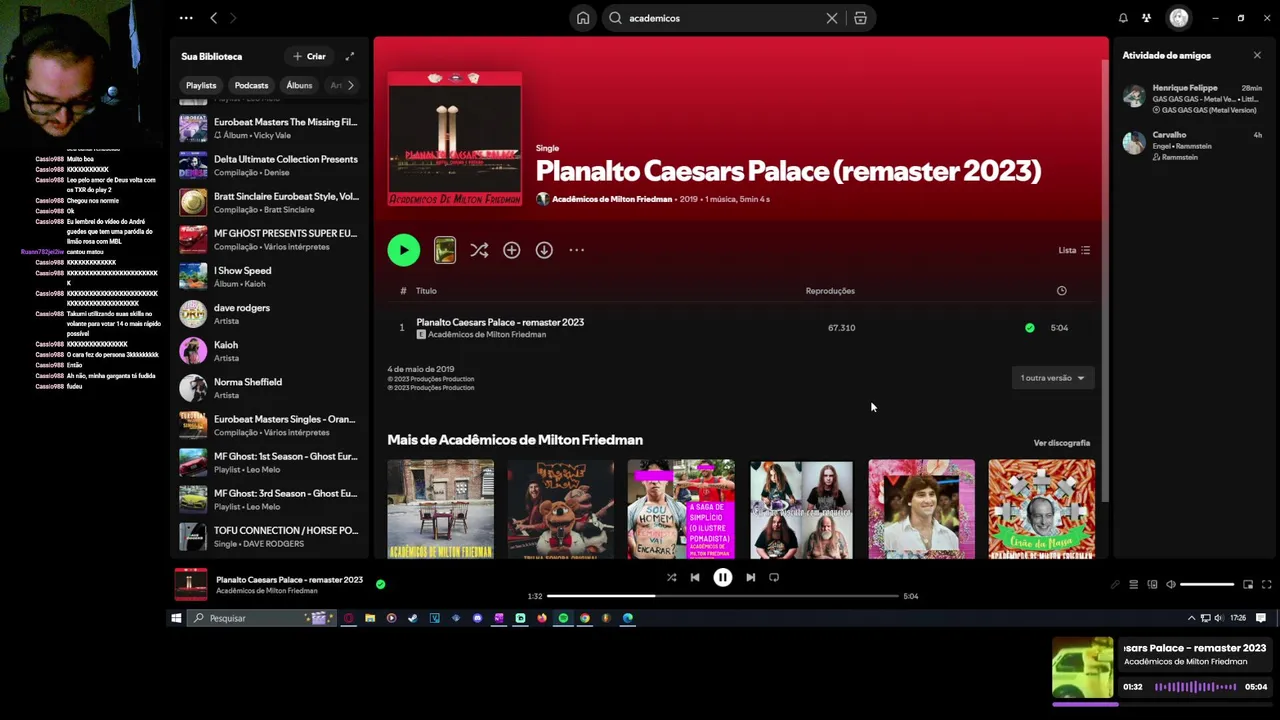Open Steam from the Windows taskbar

(412, 618)
